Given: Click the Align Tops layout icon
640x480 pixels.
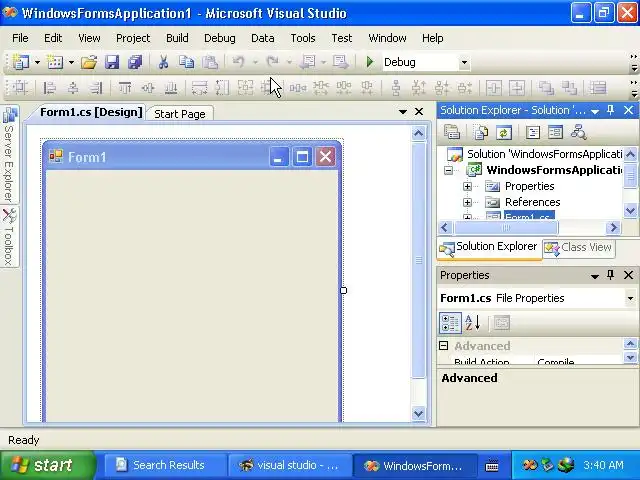Looking at the screenshot, I should point(125,87).
